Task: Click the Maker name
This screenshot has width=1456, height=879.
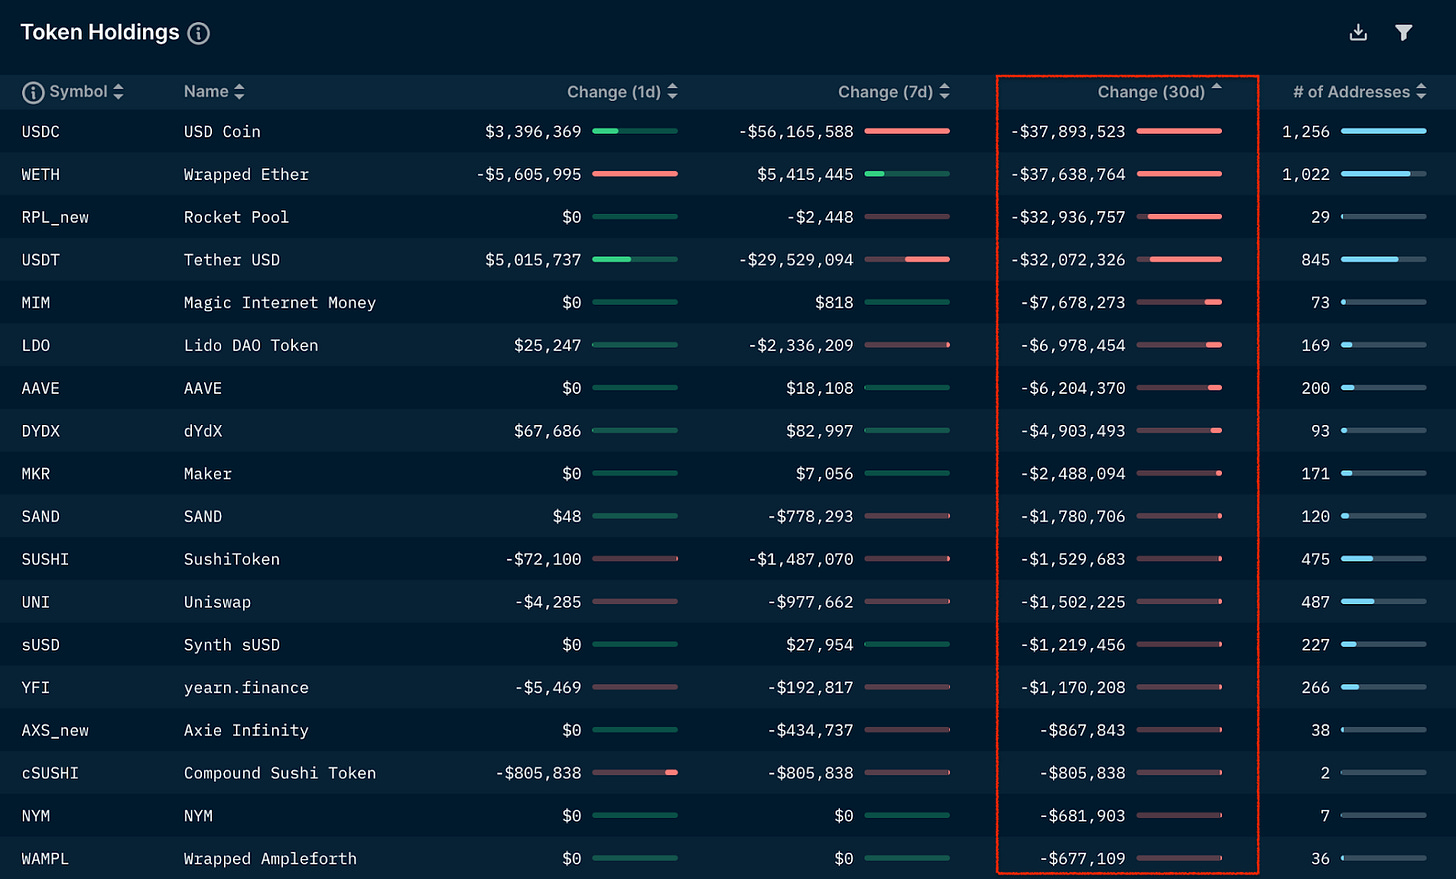Action: [x=208, y=474]
